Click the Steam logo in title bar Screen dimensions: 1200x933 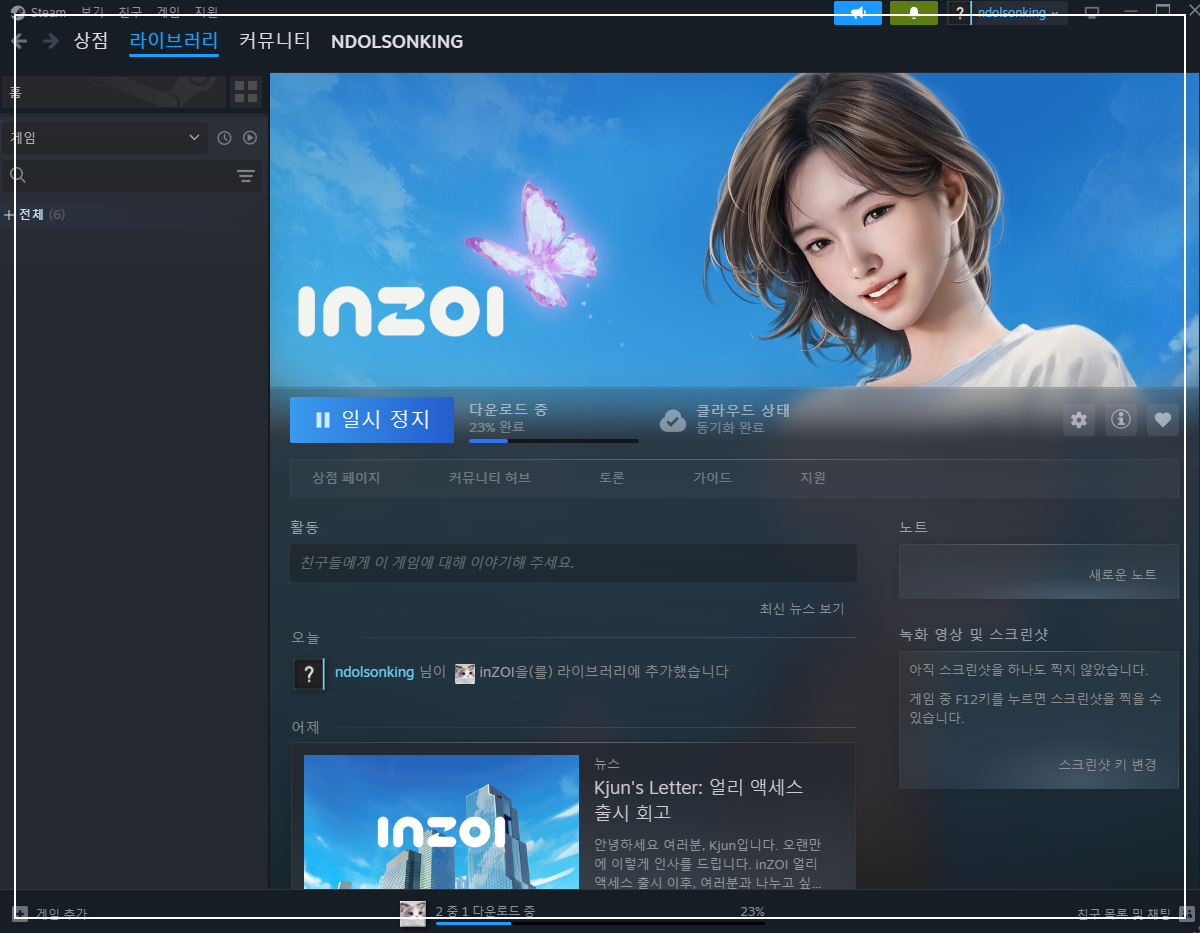17,13
